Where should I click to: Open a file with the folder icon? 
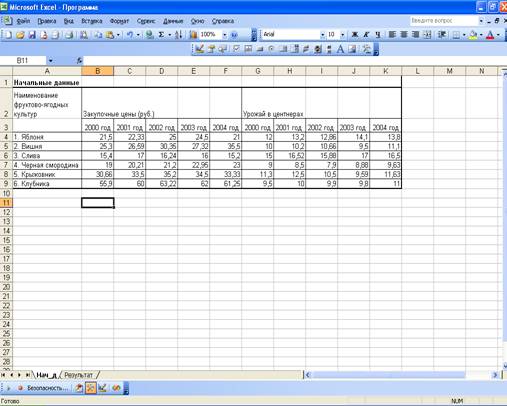(20, 34)
